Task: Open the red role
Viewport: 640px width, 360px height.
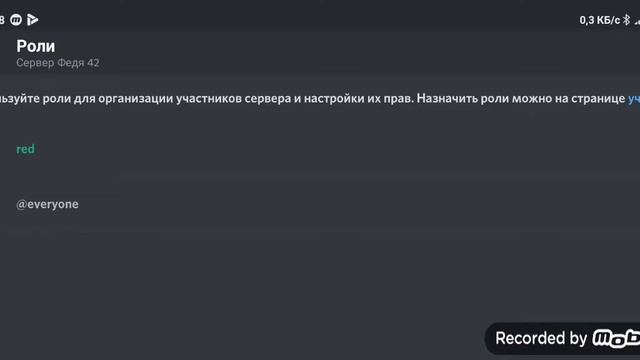Action: [x=25, y=149]
